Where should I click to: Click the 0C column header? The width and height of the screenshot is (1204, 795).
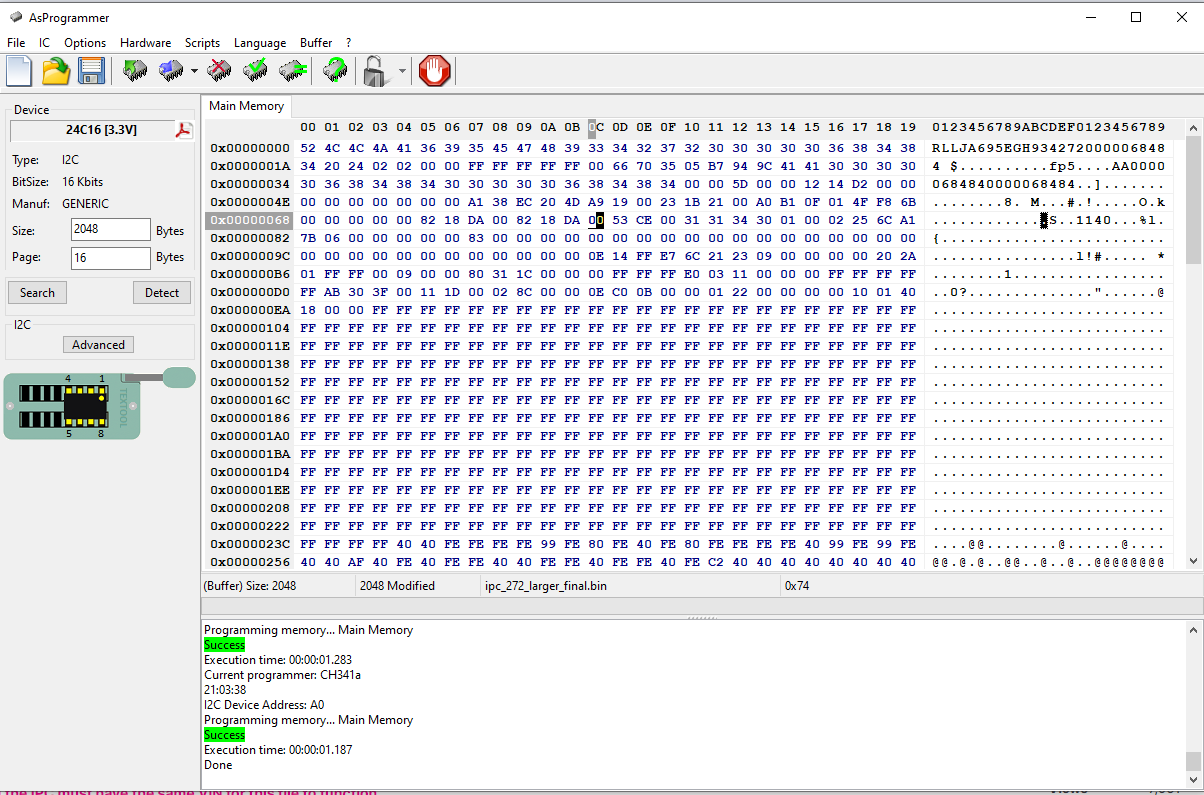[596, 128]
